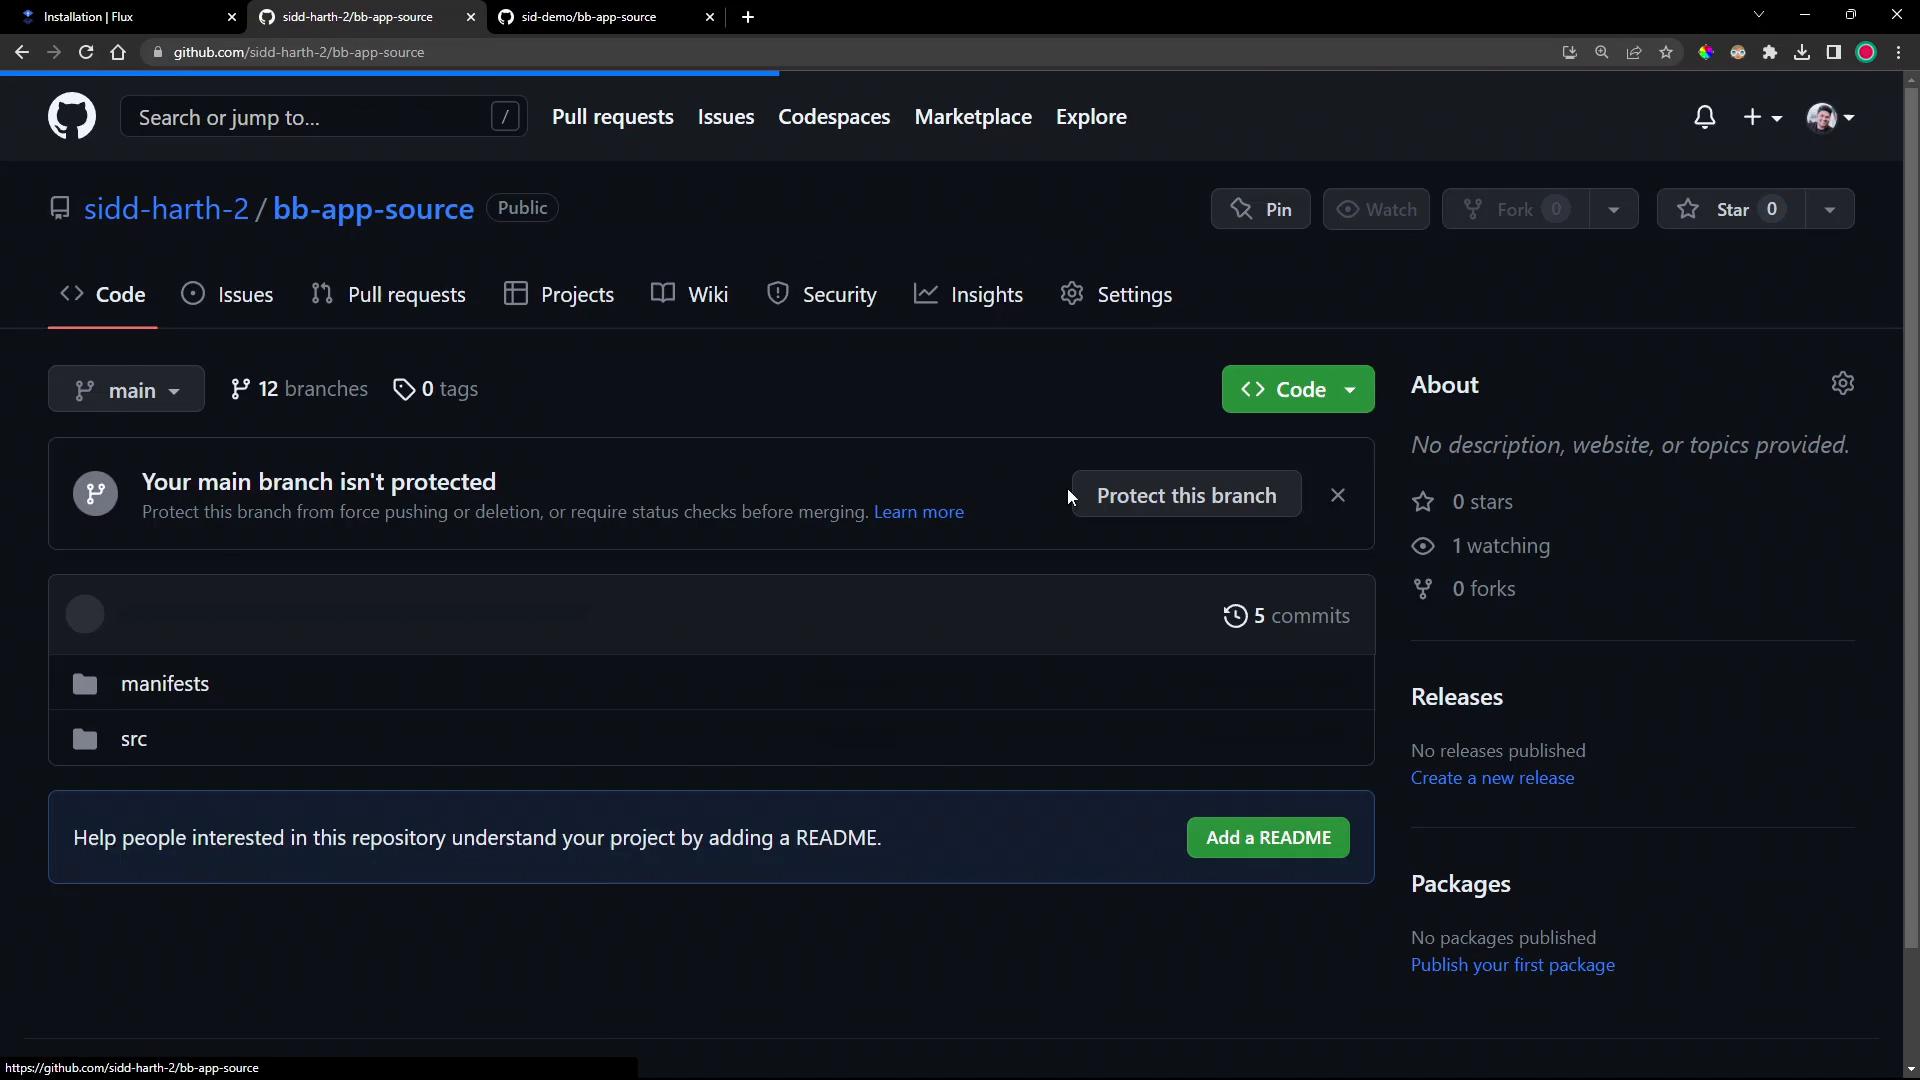The width and height of the screenshot is (1920, 1080).
Task: Expand the Fork options arrow
Action: coord(1613,209)
